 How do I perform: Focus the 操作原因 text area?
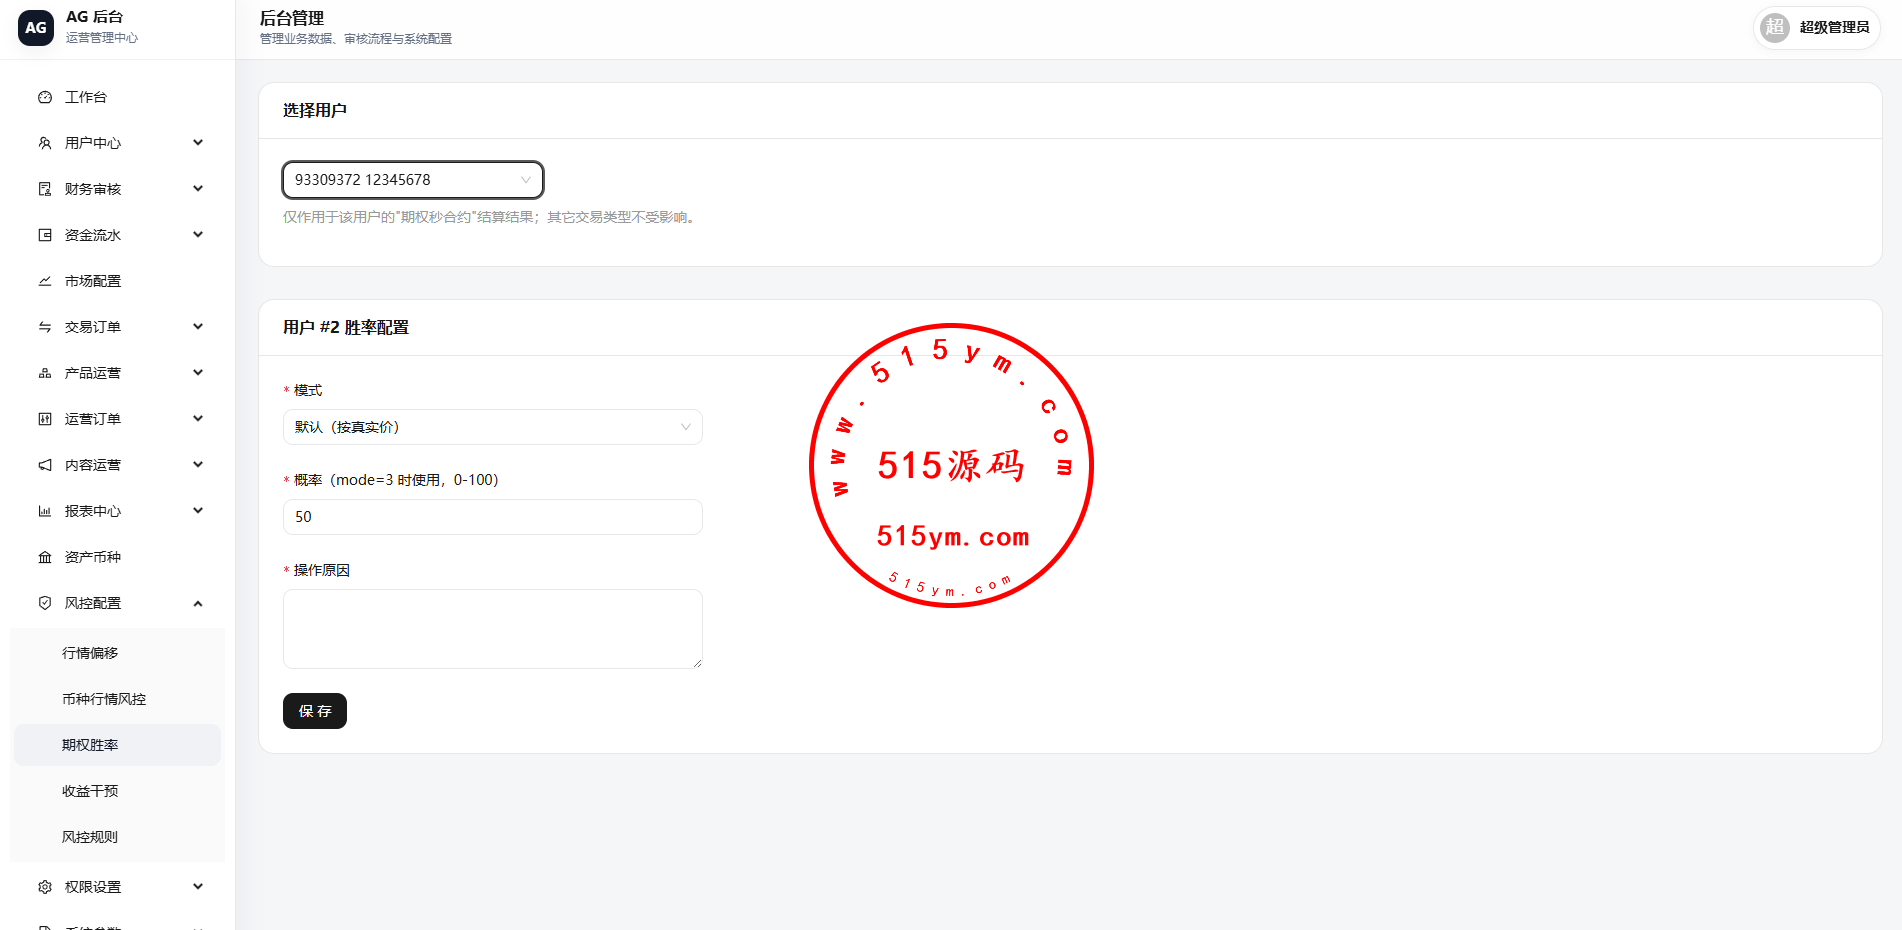coord(493,629)
